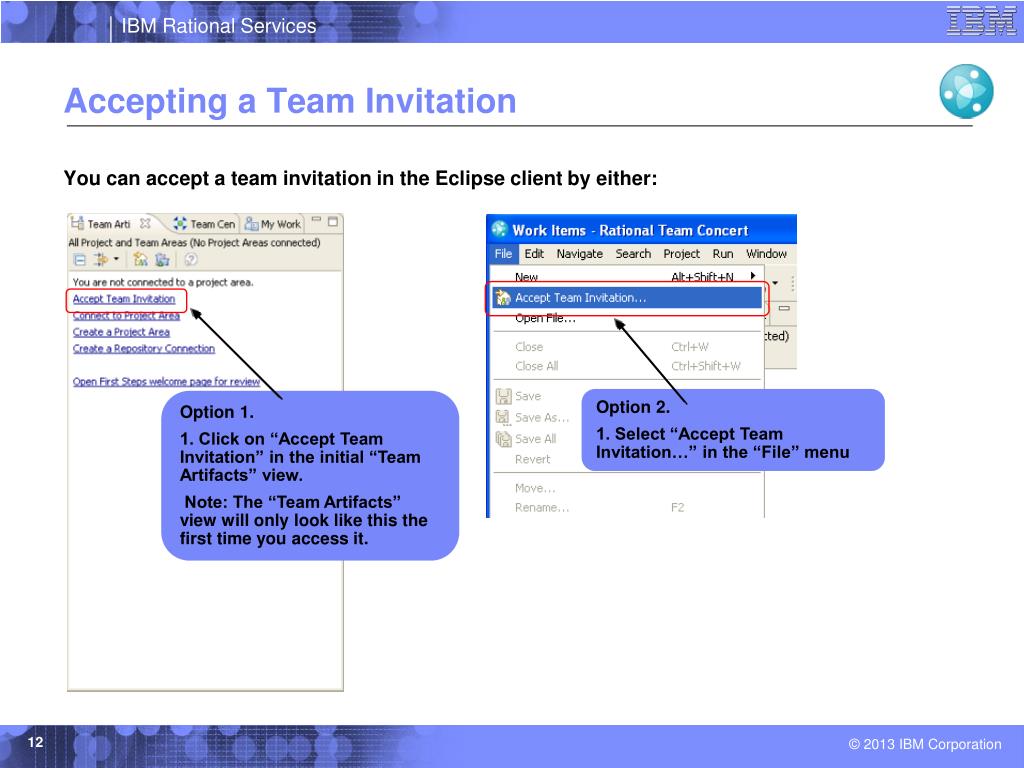This screenshot has width=1024, height=768.
Task: Choose Move… in the File menu
Action: 627,488
